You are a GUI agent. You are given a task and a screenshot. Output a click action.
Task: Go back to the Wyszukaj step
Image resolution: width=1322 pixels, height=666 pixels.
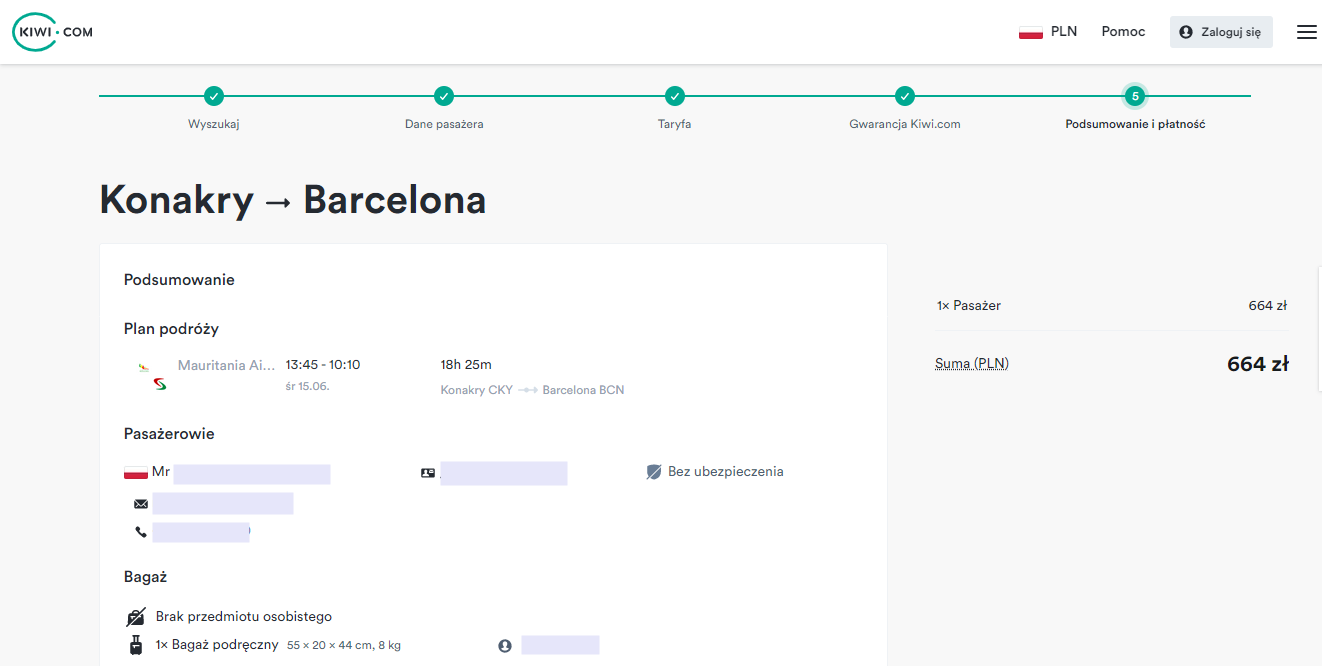[x=214, y=124]
